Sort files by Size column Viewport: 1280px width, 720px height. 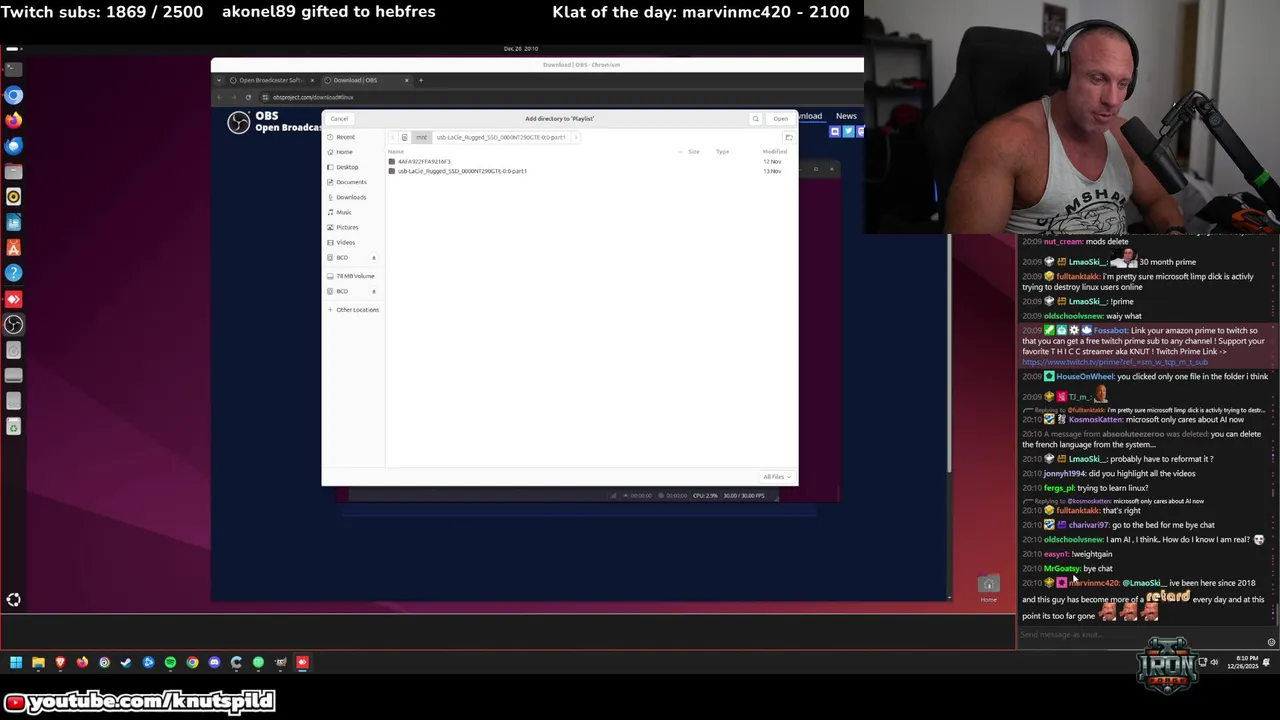693,151
